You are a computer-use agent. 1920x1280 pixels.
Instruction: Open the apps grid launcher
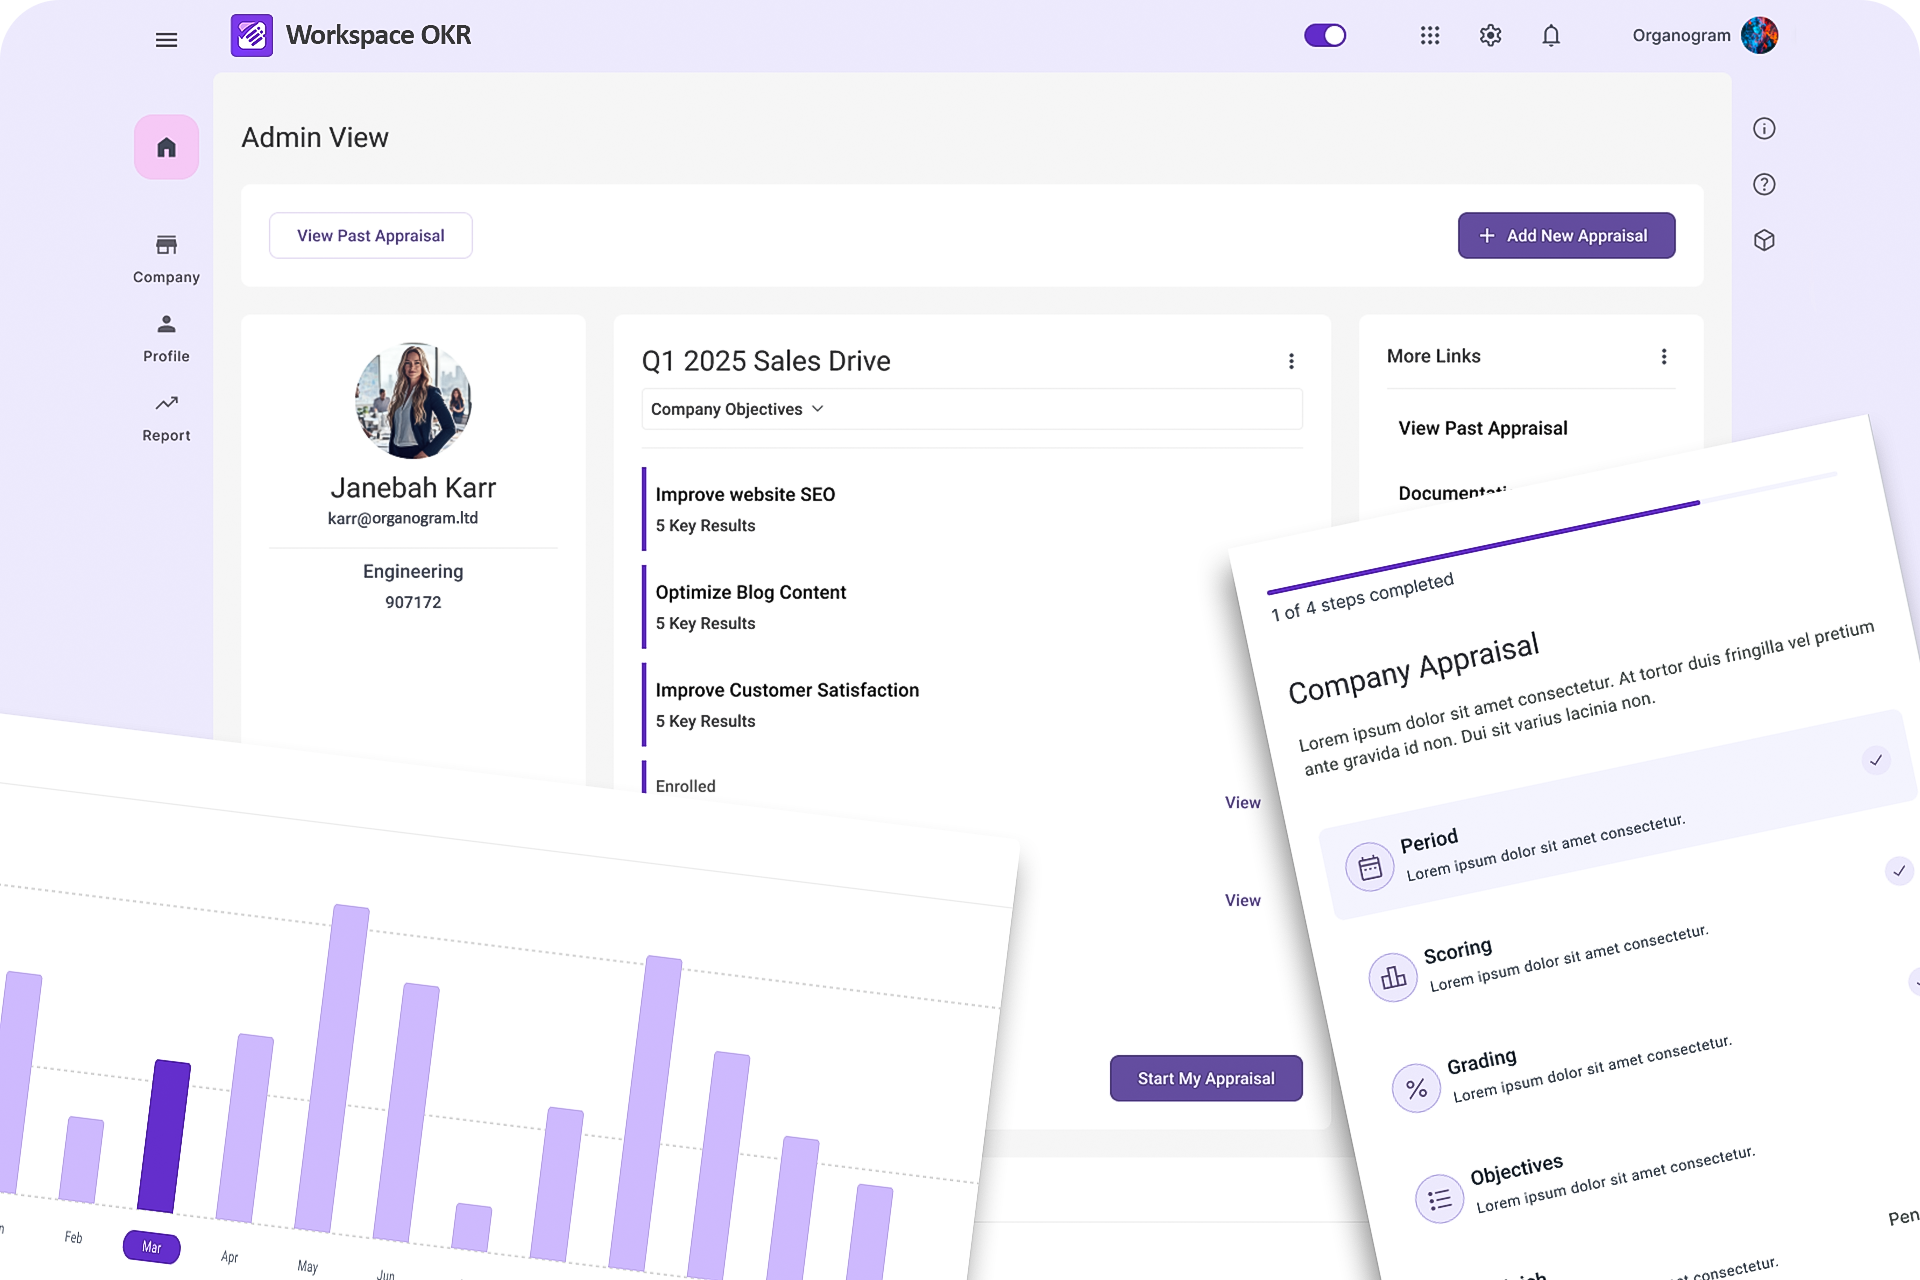pyautogui.click(x=1429, y=35)
